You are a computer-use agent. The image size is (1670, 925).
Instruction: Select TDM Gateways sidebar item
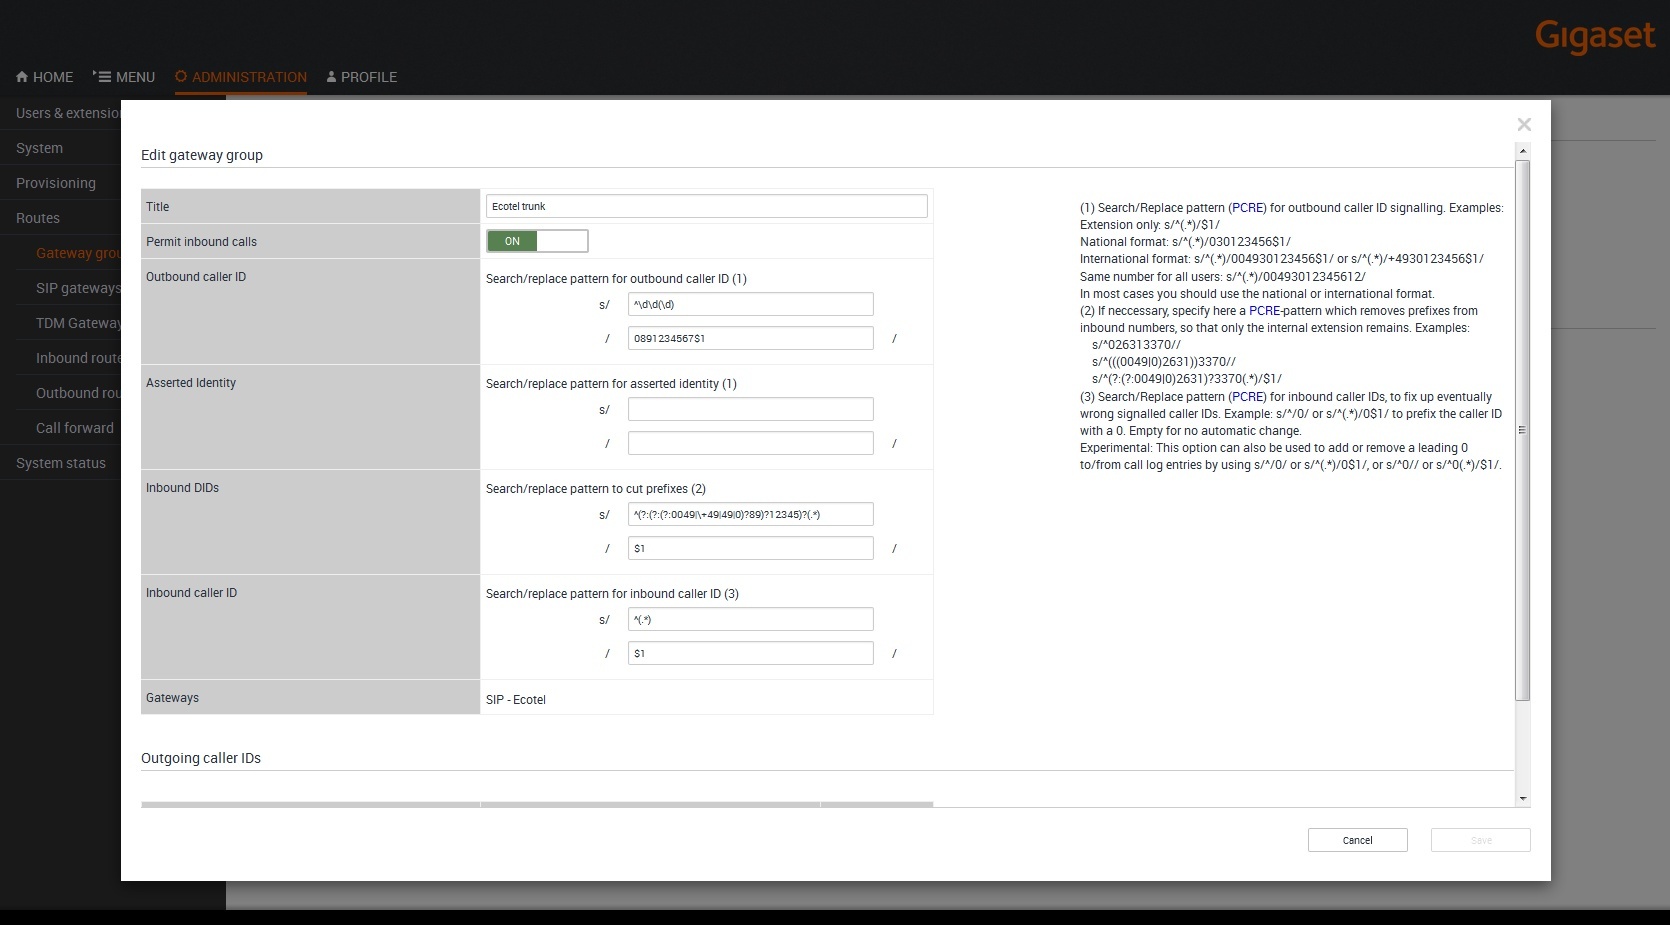pyautogui.click(x=78, y=323)
